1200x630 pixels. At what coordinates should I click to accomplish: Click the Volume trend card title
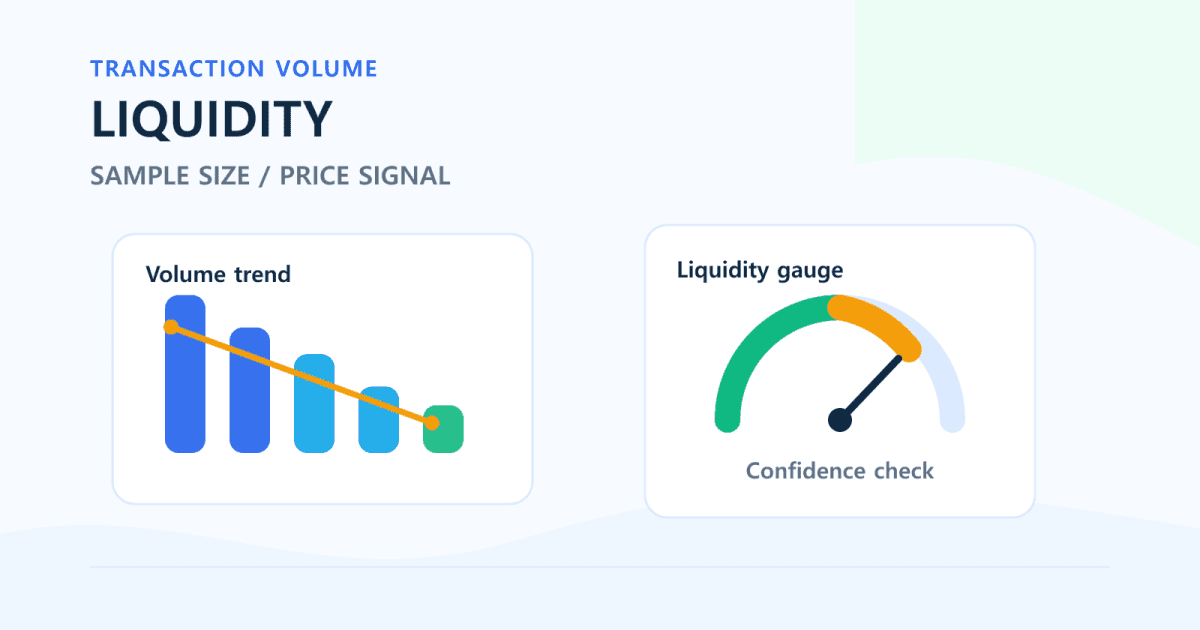(218, 274)
